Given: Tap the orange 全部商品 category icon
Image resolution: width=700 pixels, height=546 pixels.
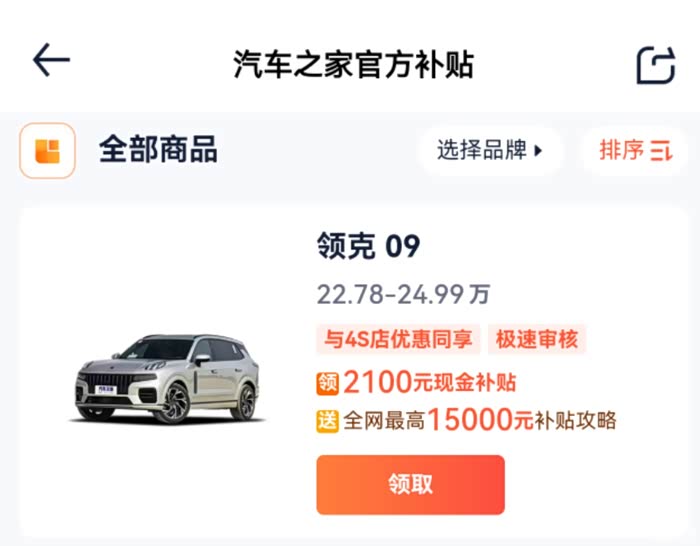Looking at the screenshot, I should tap(47, 151).
